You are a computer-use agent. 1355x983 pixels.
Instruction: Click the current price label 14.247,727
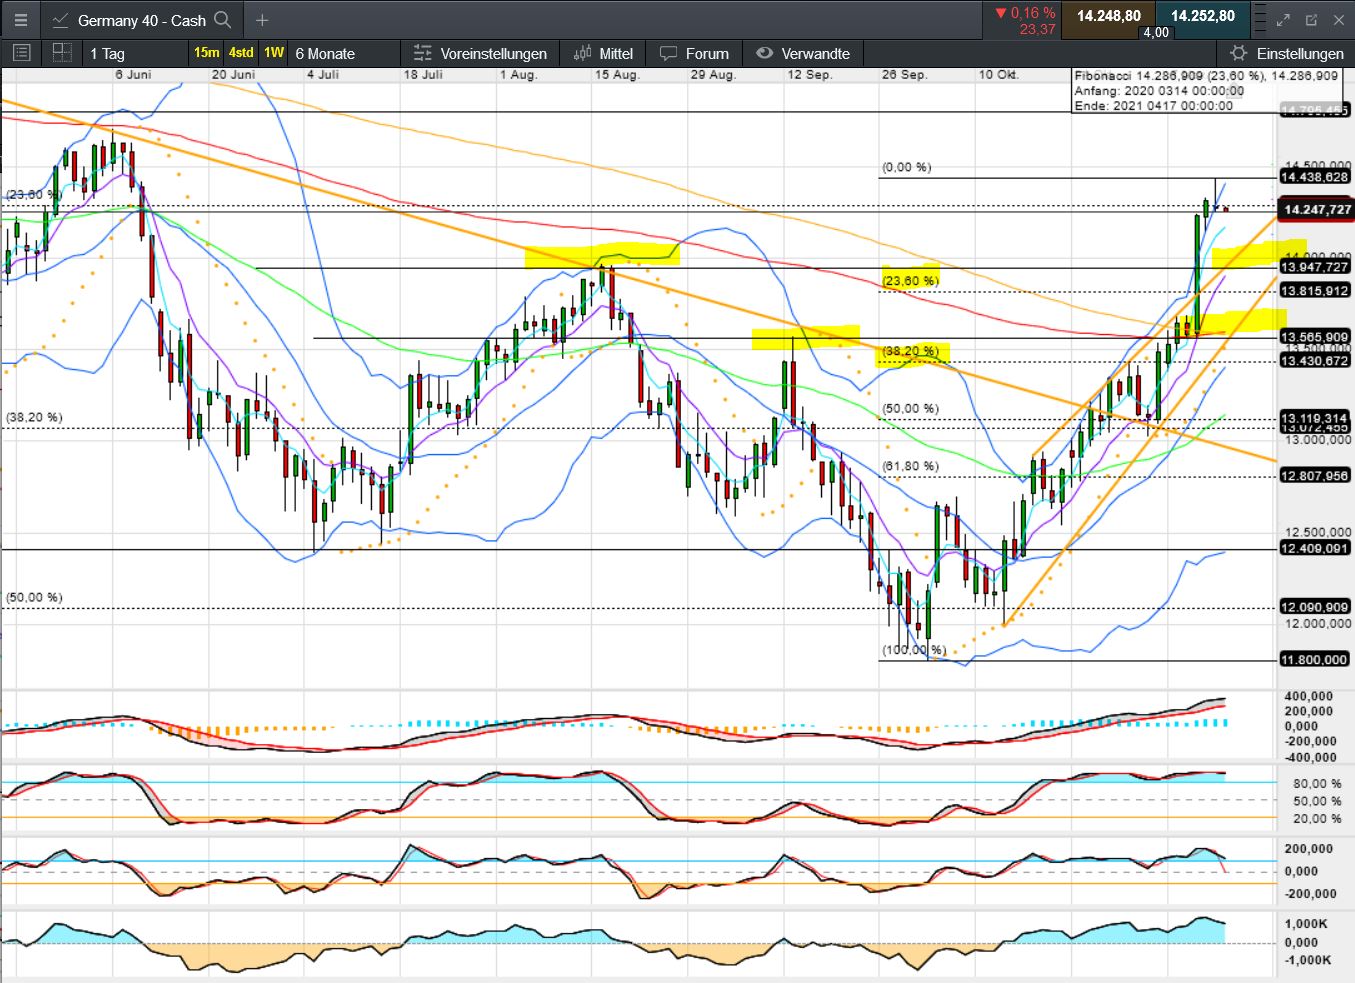pyautogui.click(x=1316, y=210)
